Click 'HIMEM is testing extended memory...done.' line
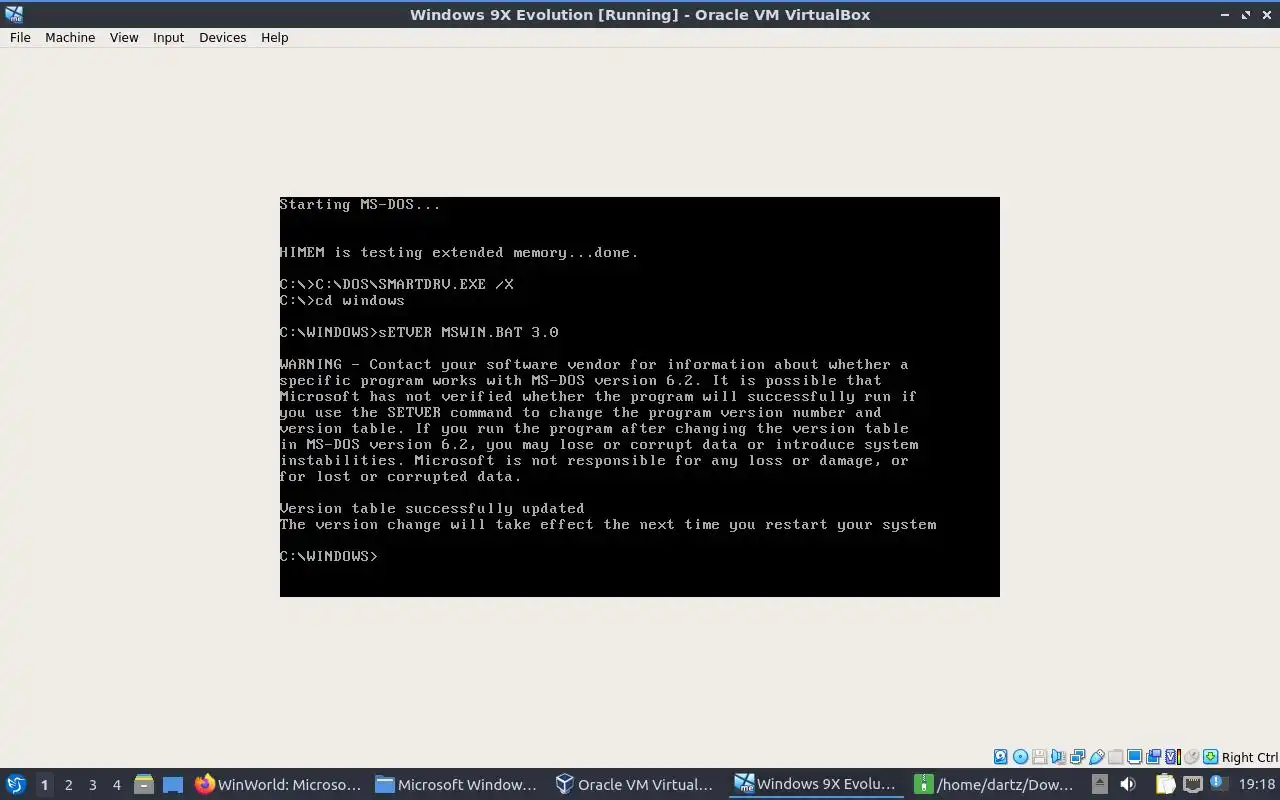Viewport: 1280px width, 800px height. click(459, 252)
